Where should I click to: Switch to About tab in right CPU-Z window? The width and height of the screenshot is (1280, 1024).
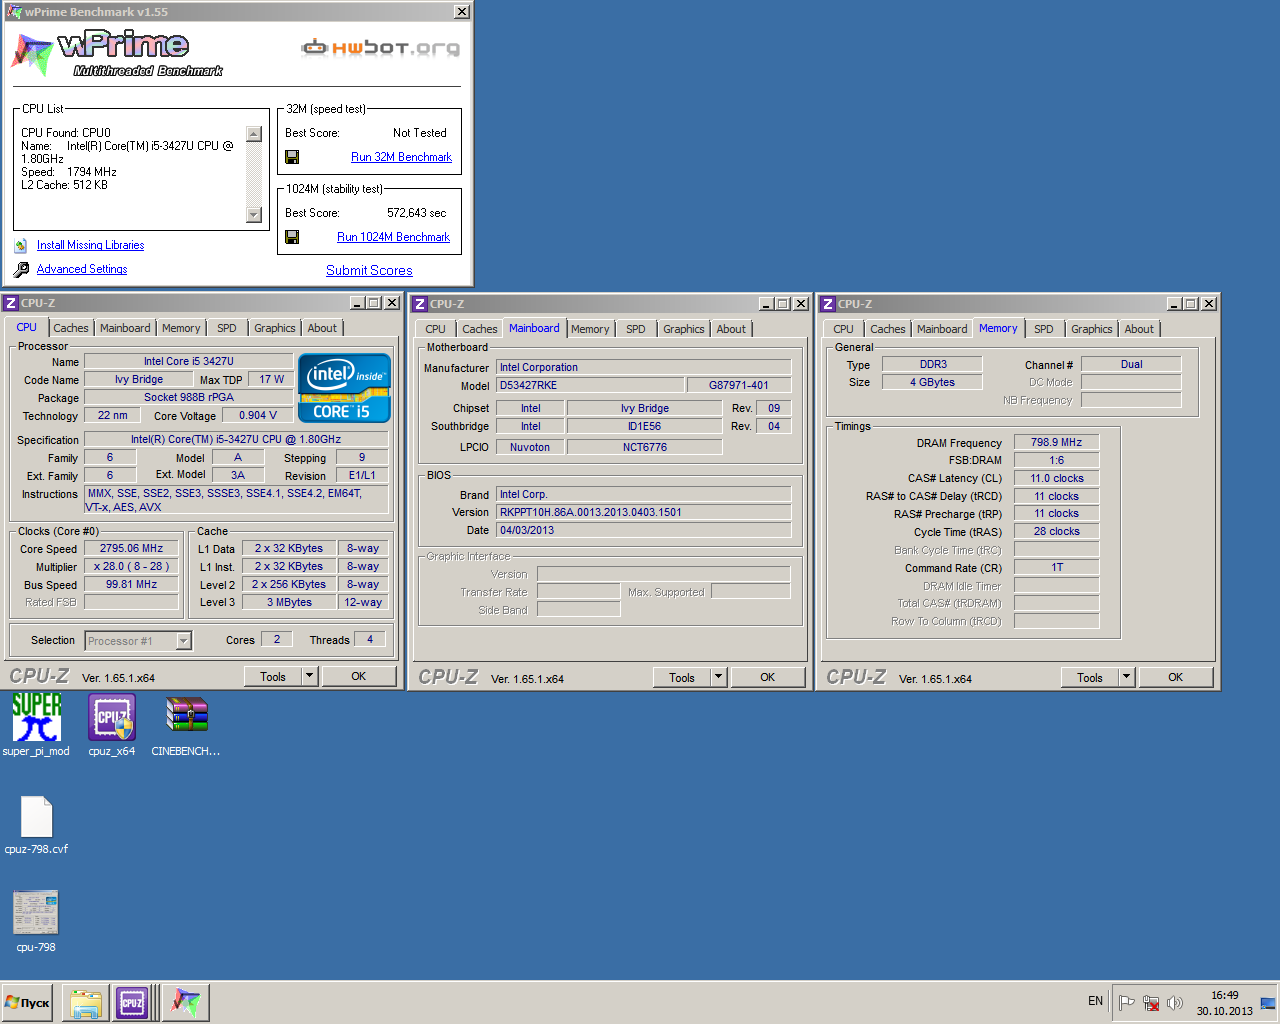pyautogui.click(x=1139, y=329)
